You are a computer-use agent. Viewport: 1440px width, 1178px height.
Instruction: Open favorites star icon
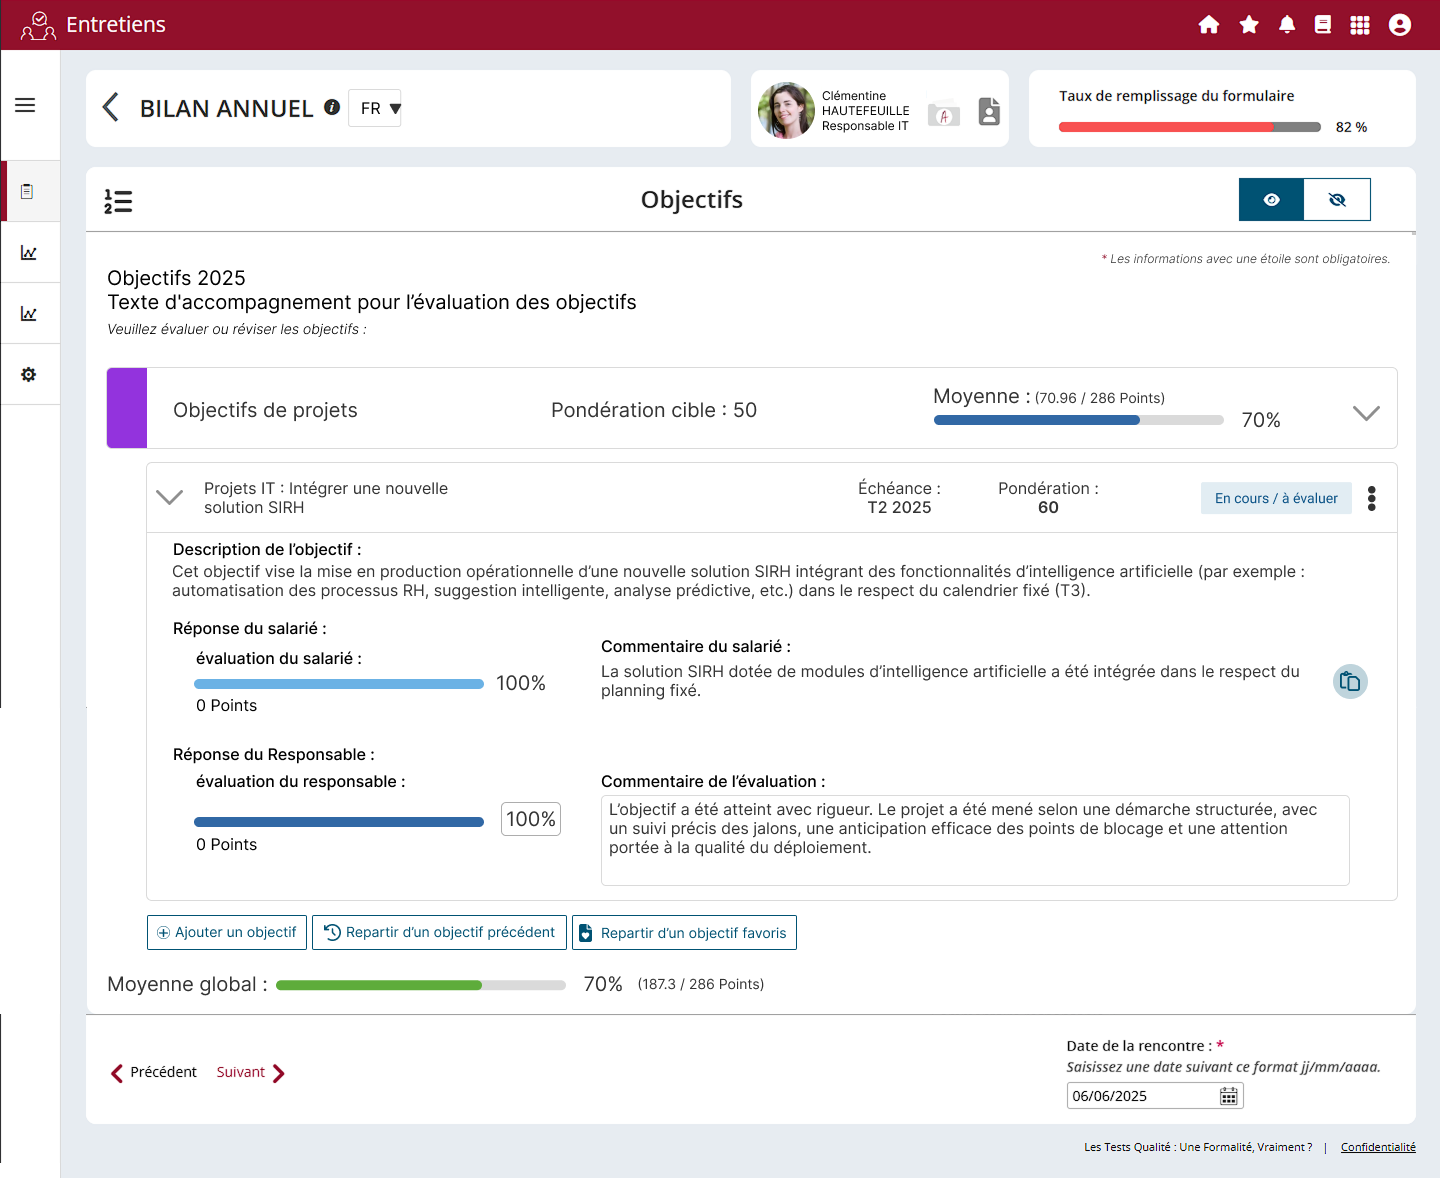tap(1249, 25)
